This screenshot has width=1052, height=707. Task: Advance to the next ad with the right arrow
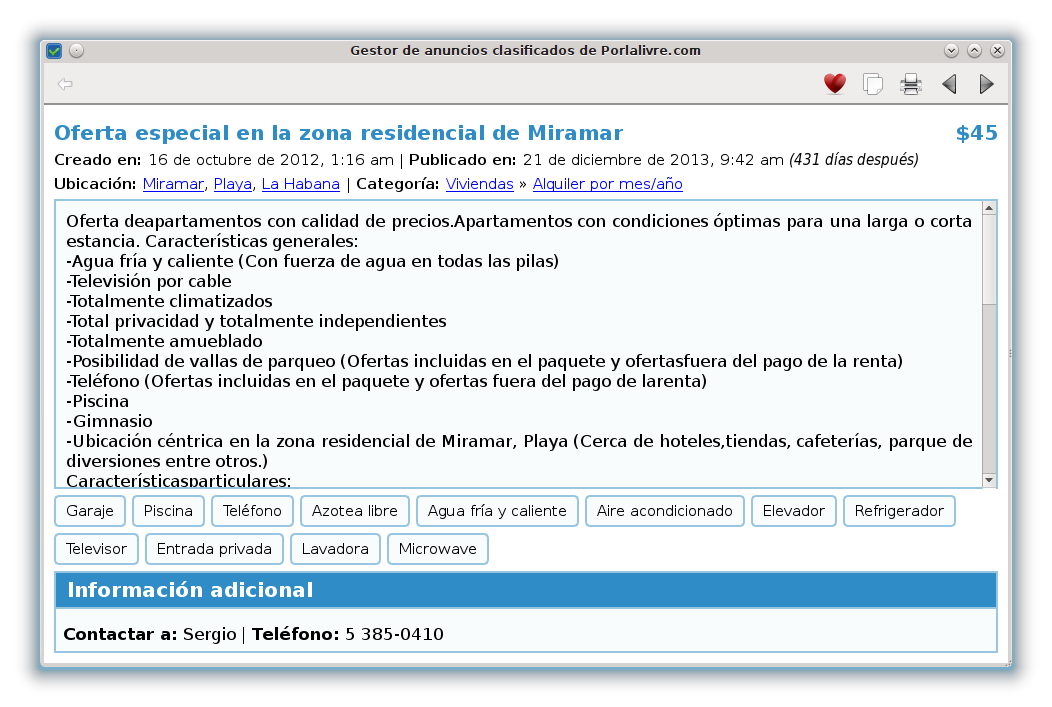(986, 84)
